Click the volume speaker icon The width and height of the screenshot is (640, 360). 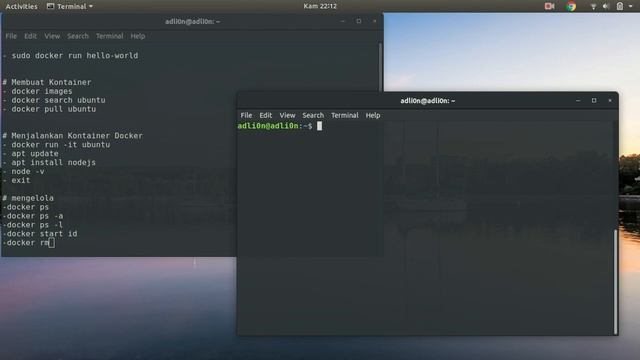click(606, 6)
